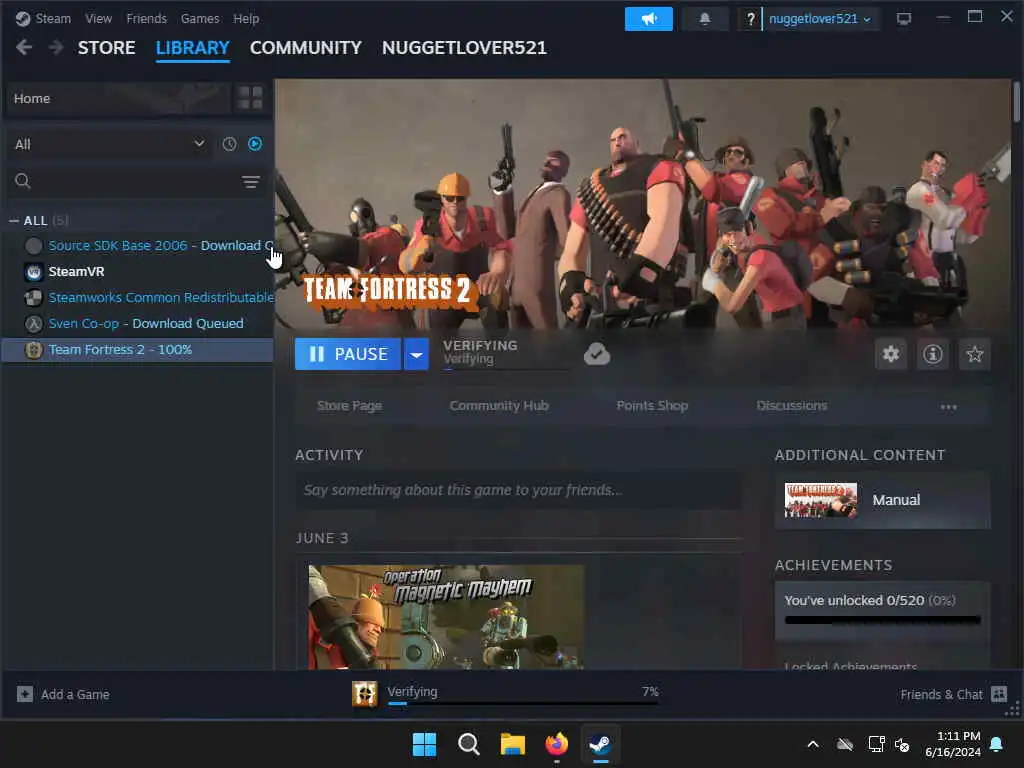Open the Community Hub link
This screenshot has width=1024, height=768.
[499, 406]
